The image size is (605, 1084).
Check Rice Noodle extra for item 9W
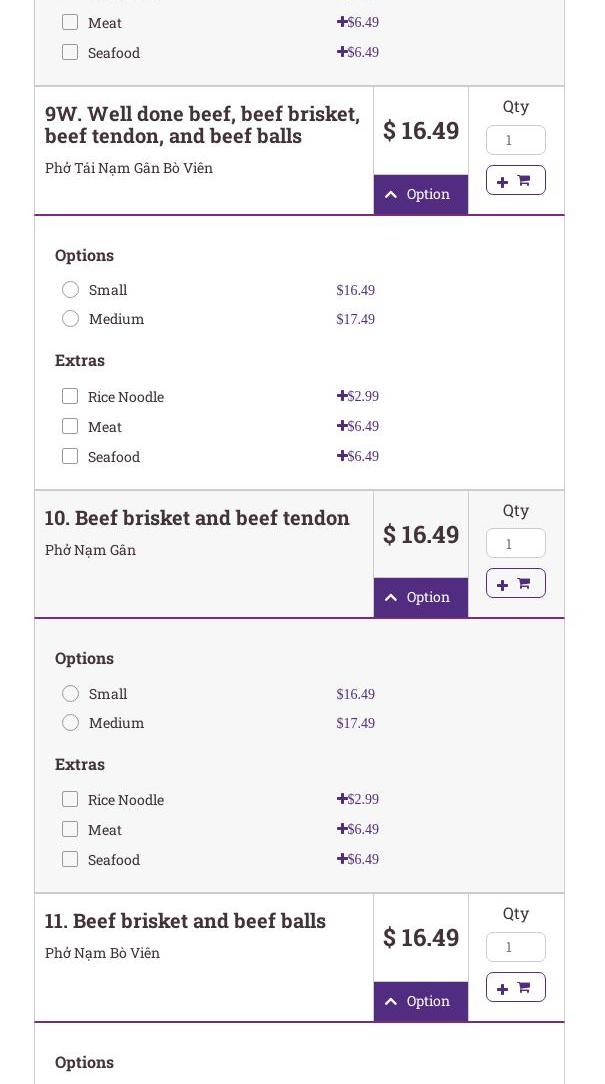pyautogui.click(x=70, y=397)
